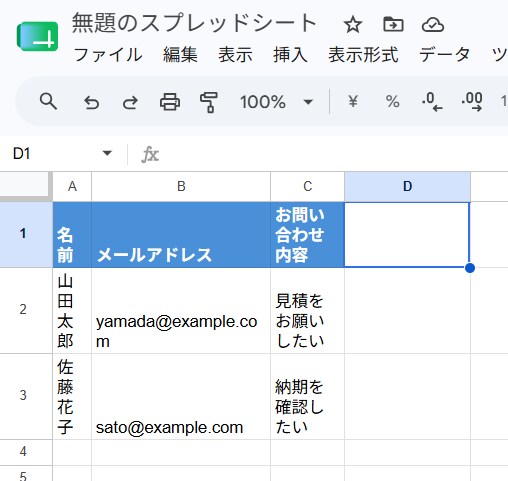The image size is (508, 481).
Task: Open the Google Sheets home icon
Action: point(37,36)
